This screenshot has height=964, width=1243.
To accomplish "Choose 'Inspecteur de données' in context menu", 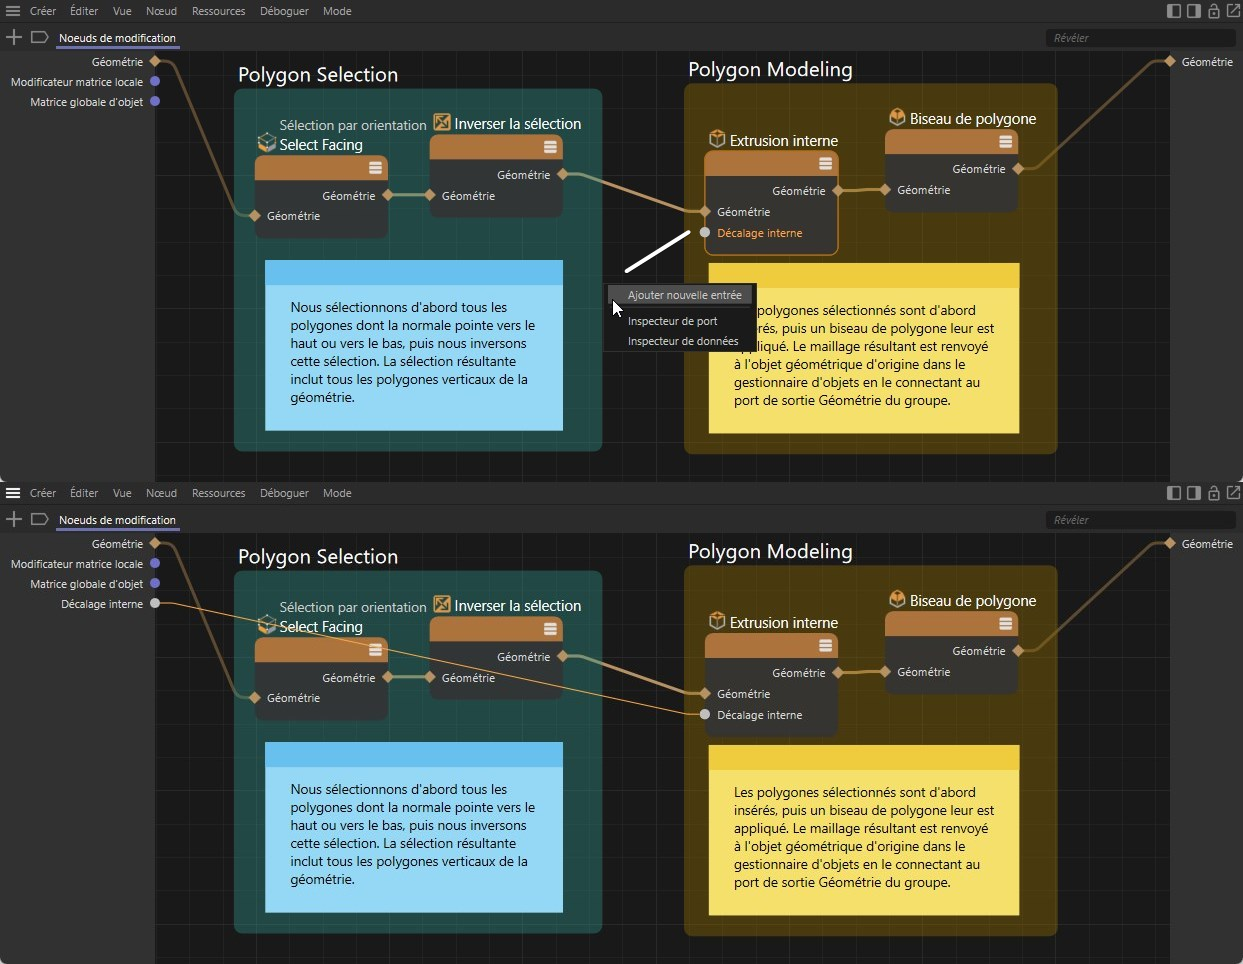I will point(683,341).
